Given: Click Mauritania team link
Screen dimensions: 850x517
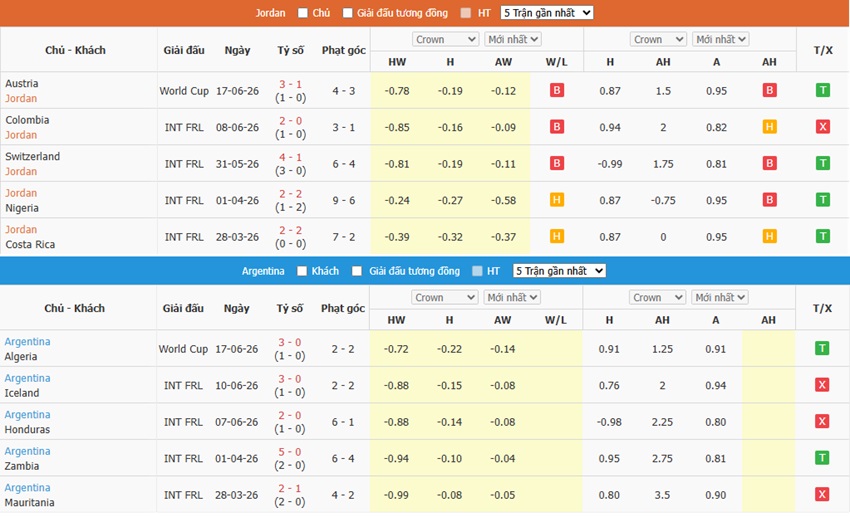Looking at the screenshot, I should pos(29,502).
